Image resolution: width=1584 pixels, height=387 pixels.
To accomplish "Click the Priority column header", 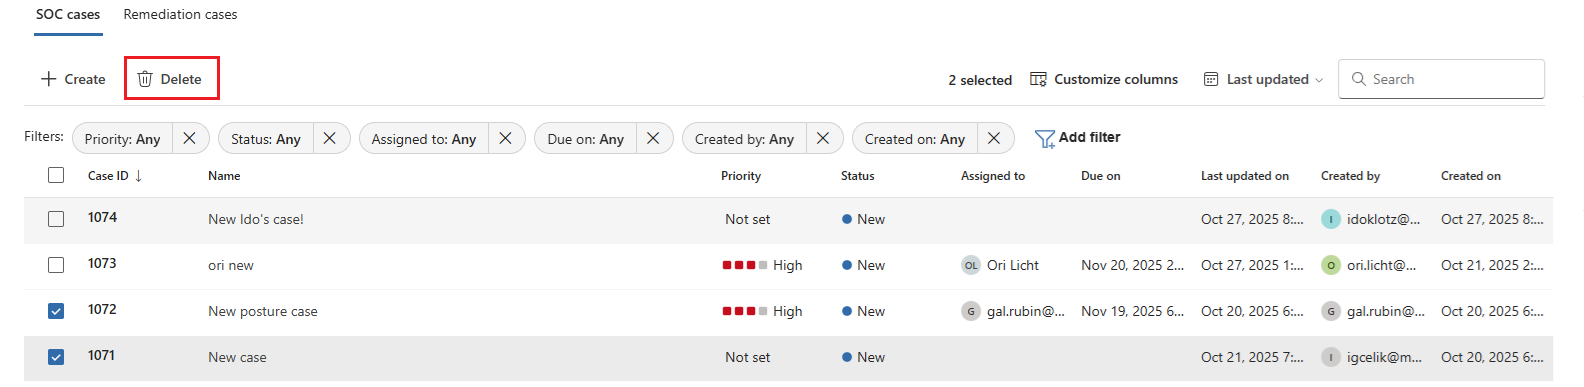I will click(x=741, y=176).
